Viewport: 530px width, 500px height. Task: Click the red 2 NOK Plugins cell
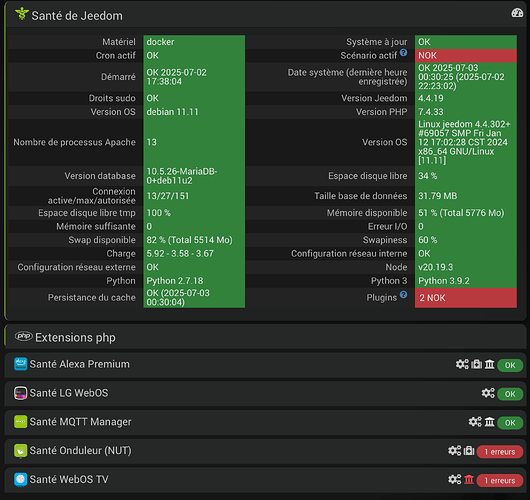click(x=465, y=298)
